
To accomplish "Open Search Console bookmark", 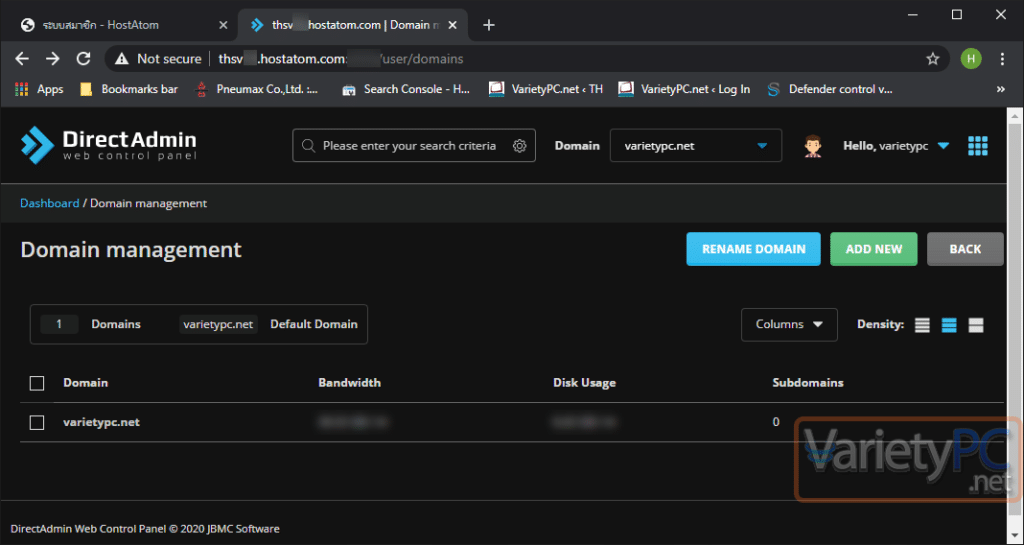I will pyautogui.click(x=406, y=89).
